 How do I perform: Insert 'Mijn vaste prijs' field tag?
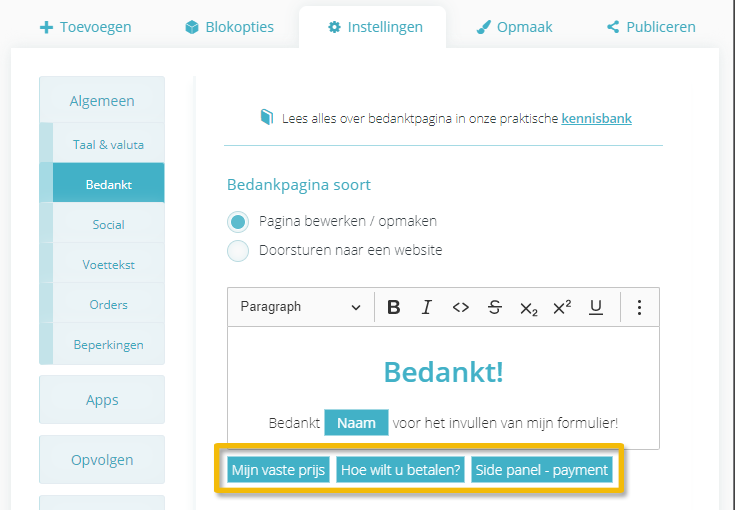[279, 470]
